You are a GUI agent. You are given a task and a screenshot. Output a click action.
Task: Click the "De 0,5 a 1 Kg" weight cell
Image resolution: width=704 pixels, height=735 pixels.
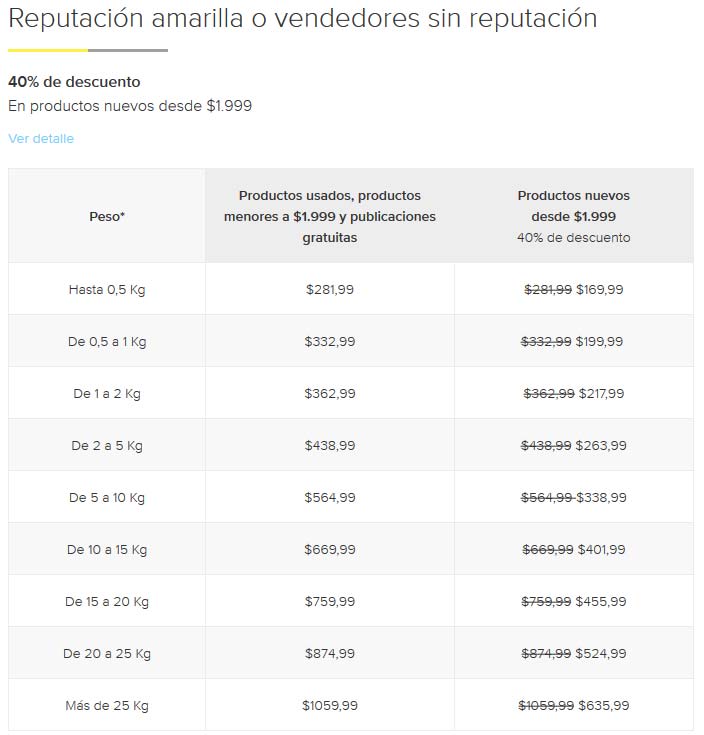(107, 342)
